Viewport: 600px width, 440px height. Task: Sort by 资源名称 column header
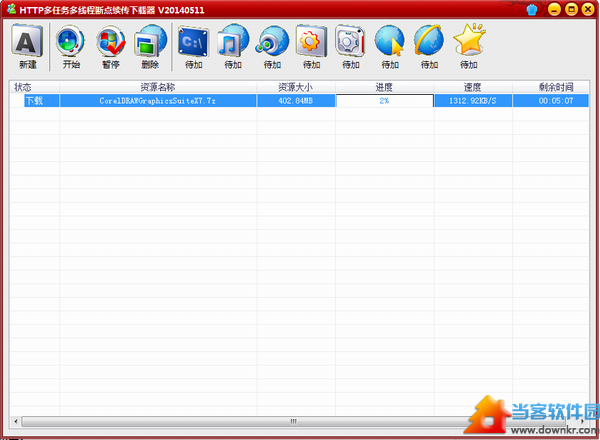click(158, 87)
